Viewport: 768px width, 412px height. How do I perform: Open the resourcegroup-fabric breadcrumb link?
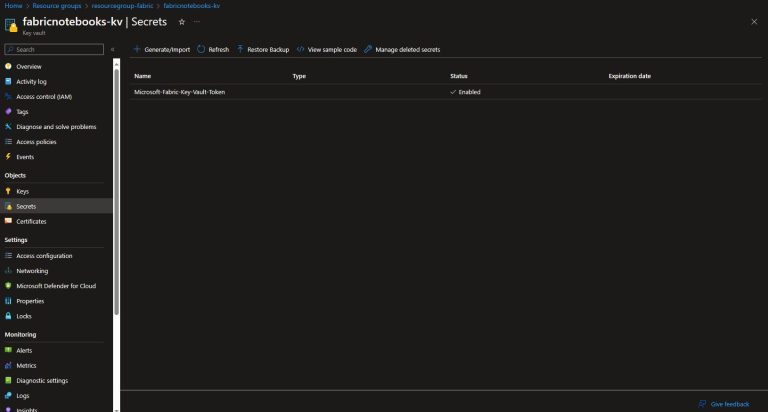[x=122, y=6]
